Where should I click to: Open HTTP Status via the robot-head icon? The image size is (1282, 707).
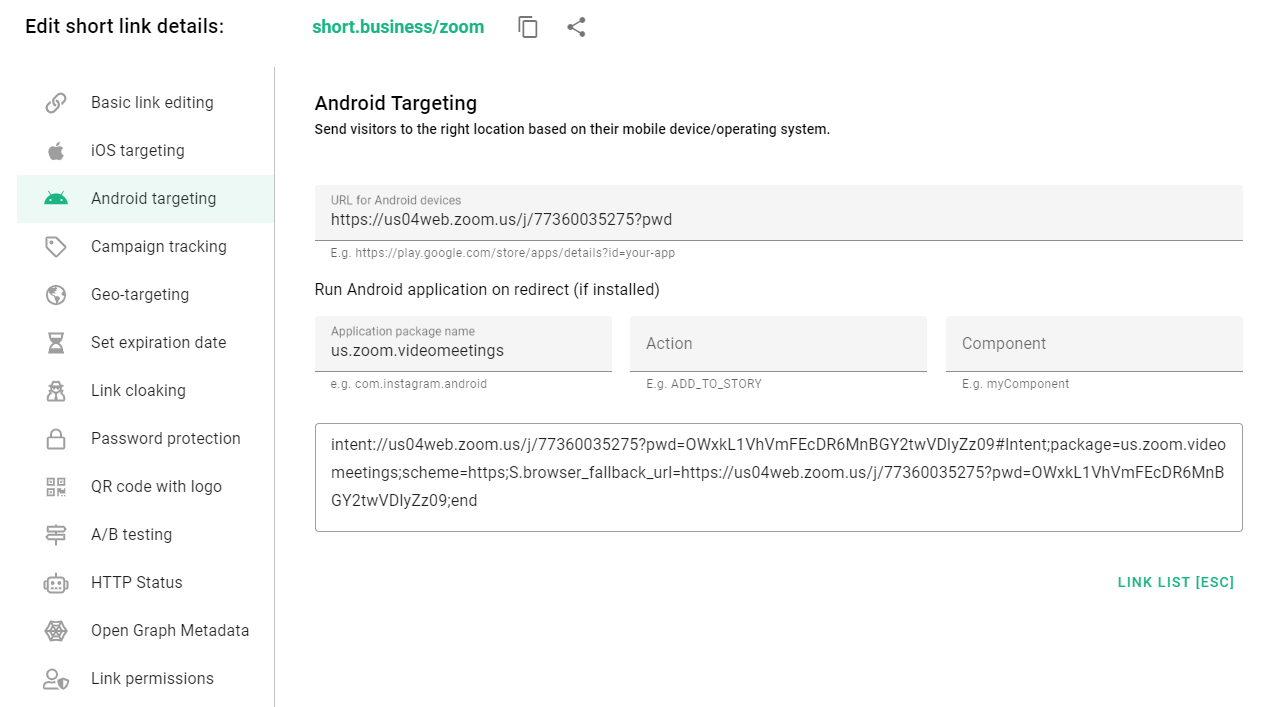point(55,582)
